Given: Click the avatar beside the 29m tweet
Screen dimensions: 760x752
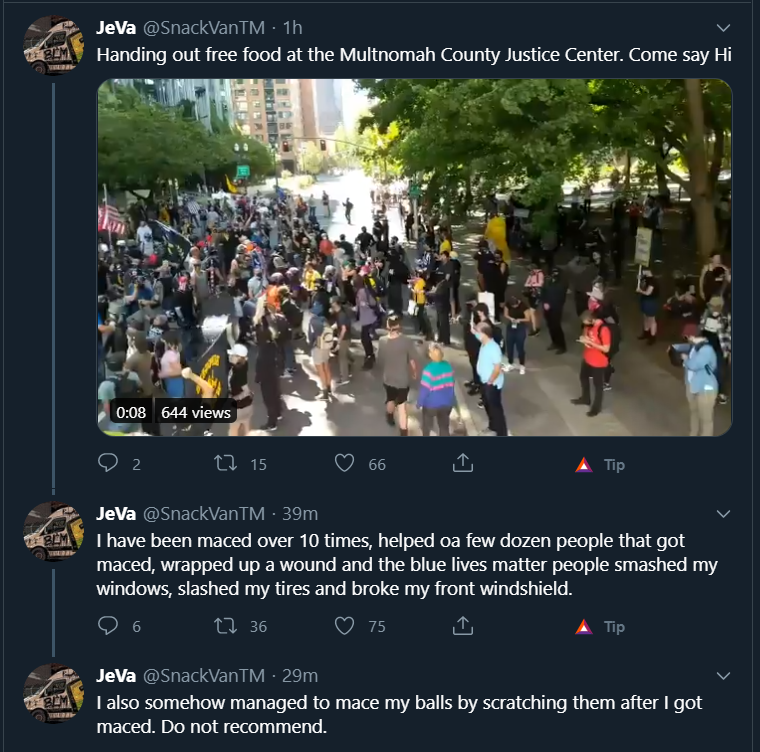Looking at the screenshot, I should (54, 694).
